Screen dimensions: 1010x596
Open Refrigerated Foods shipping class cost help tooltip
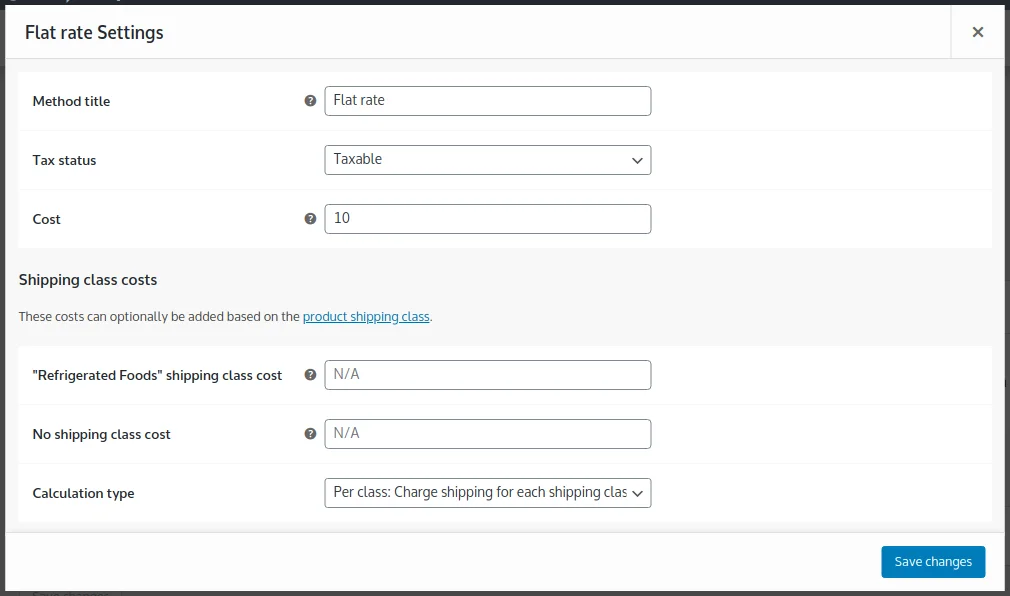[310, 375]
